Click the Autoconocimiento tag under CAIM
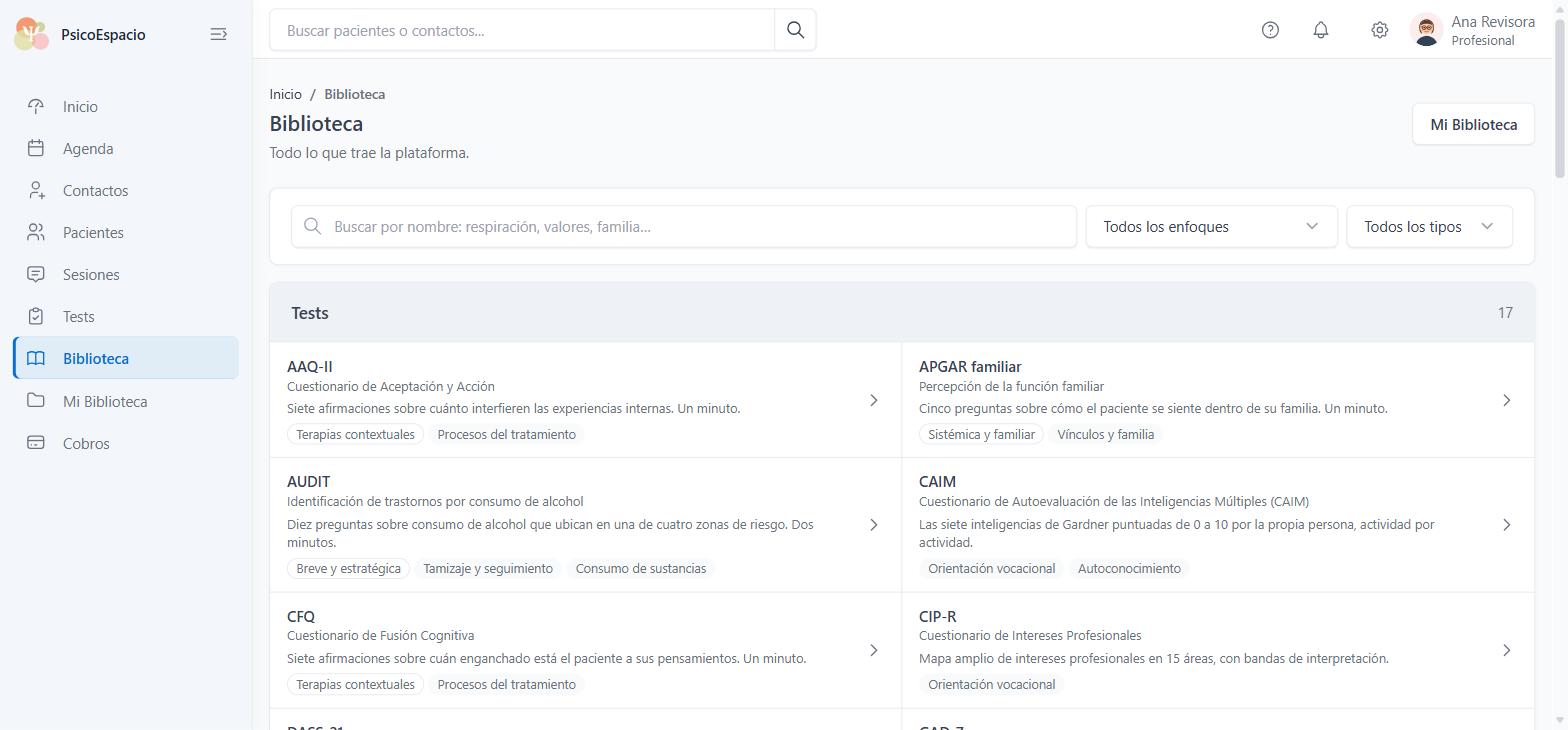1568x730 pixels. (1129, 568)
